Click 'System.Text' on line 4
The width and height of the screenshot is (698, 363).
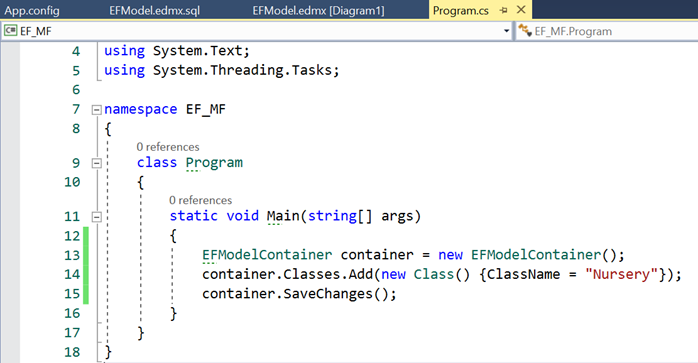[x=197, y=51]
